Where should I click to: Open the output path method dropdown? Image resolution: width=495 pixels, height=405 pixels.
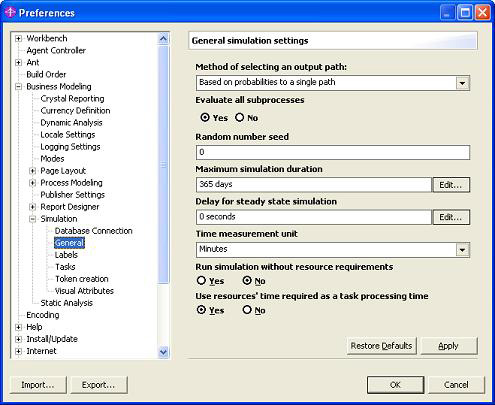pyautogui.click(x=462, y=83)
